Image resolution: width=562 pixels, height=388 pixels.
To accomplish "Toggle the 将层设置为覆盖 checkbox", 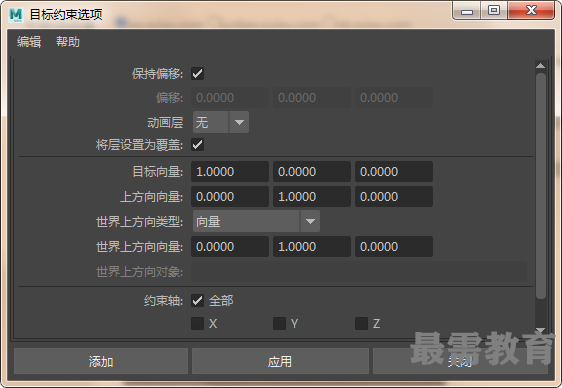I will tap(197, 145).
